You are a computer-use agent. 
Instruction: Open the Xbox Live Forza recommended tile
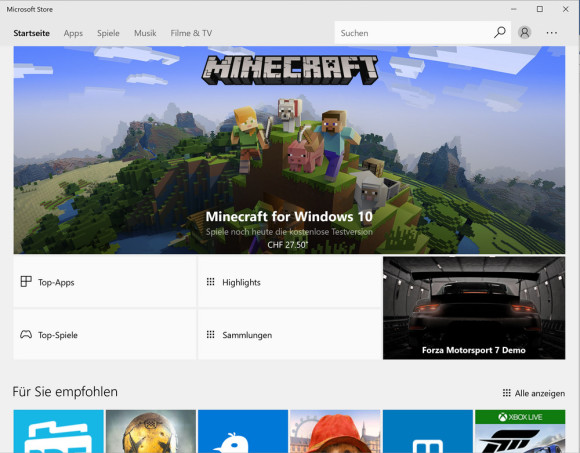point(520,431)
